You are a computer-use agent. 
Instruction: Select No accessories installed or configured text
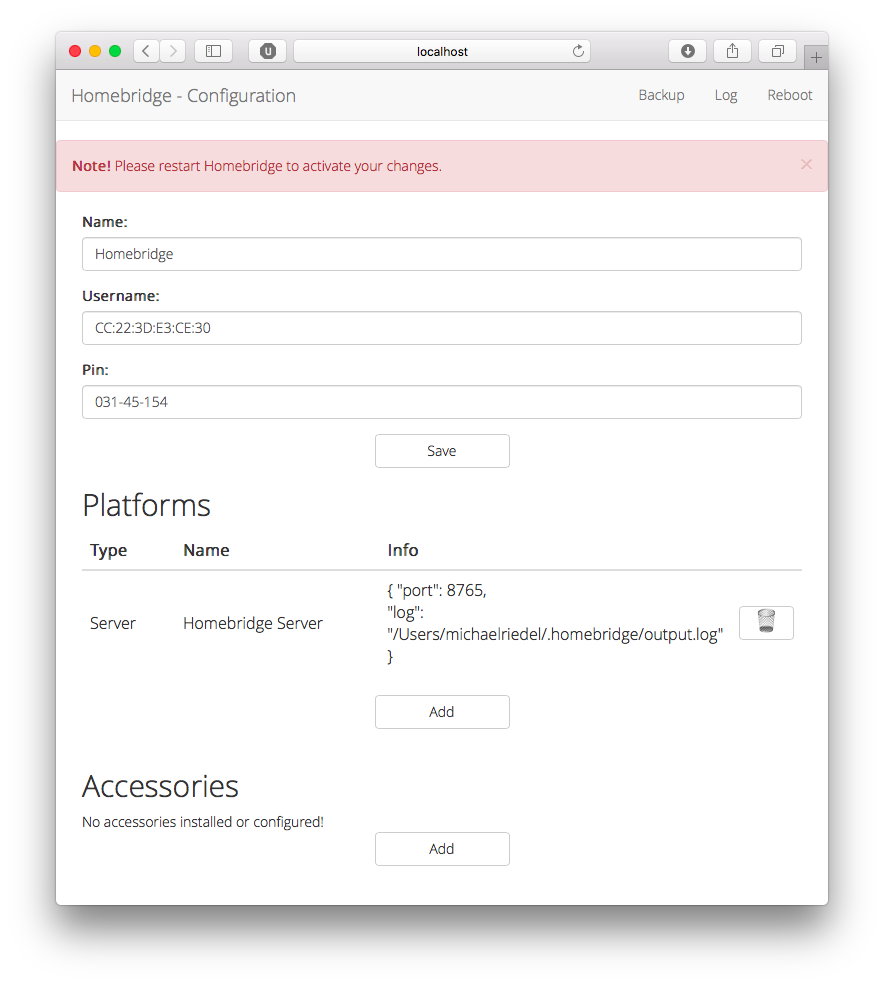point(203,822)
